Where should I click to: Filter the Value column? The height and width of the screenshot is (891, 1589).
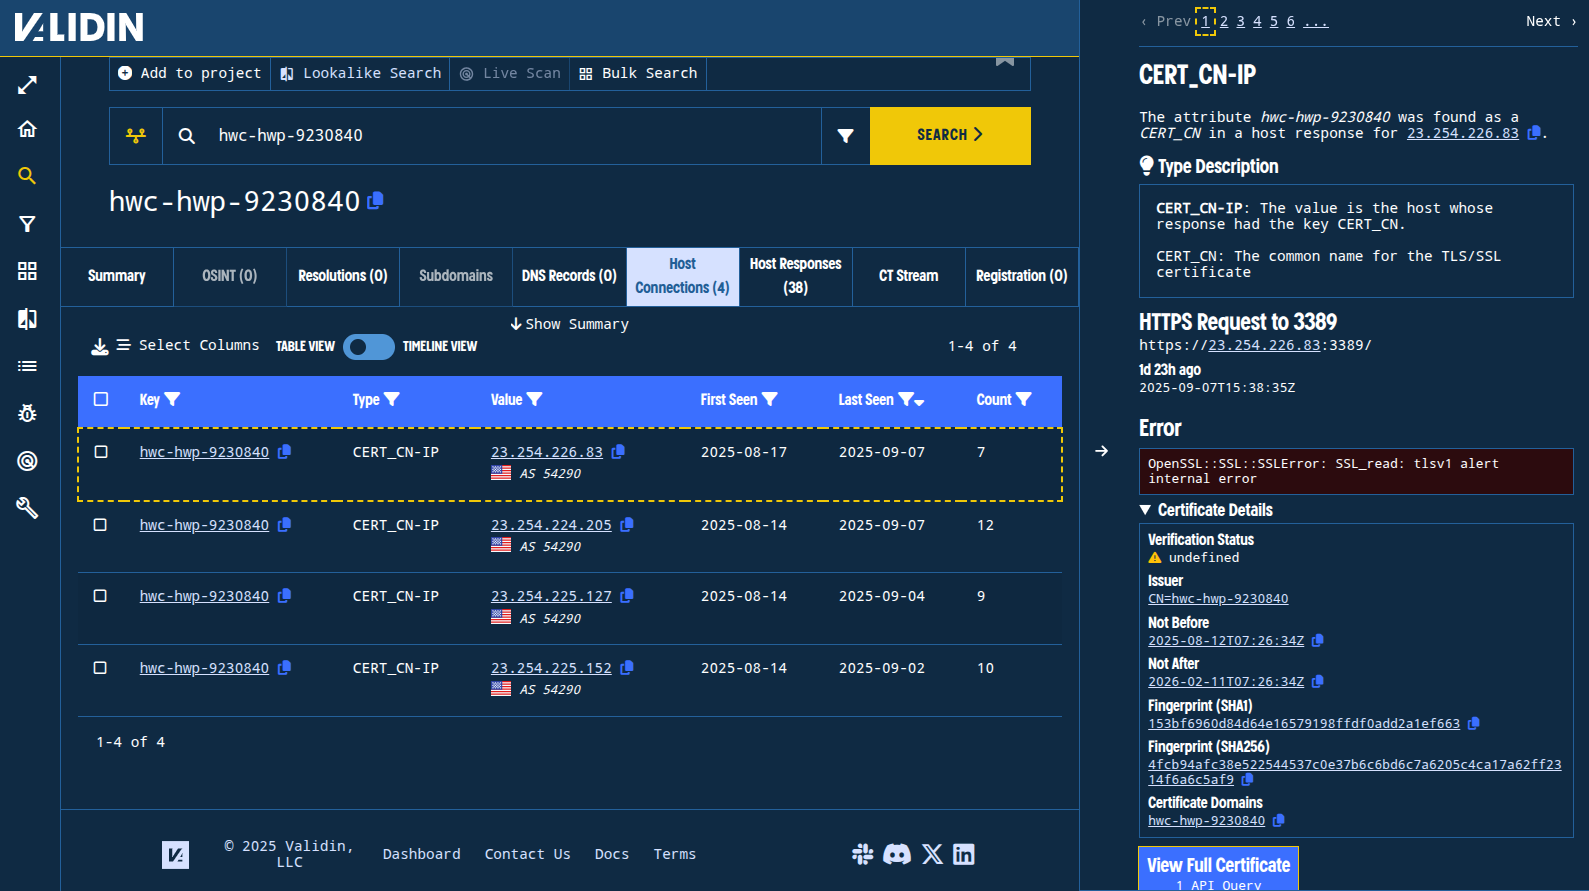535,399
